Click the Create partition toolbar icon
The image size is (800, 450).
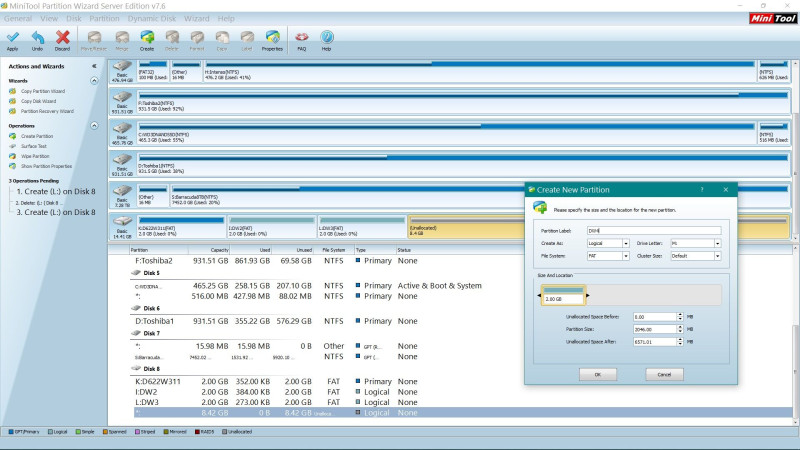[147, 38]
